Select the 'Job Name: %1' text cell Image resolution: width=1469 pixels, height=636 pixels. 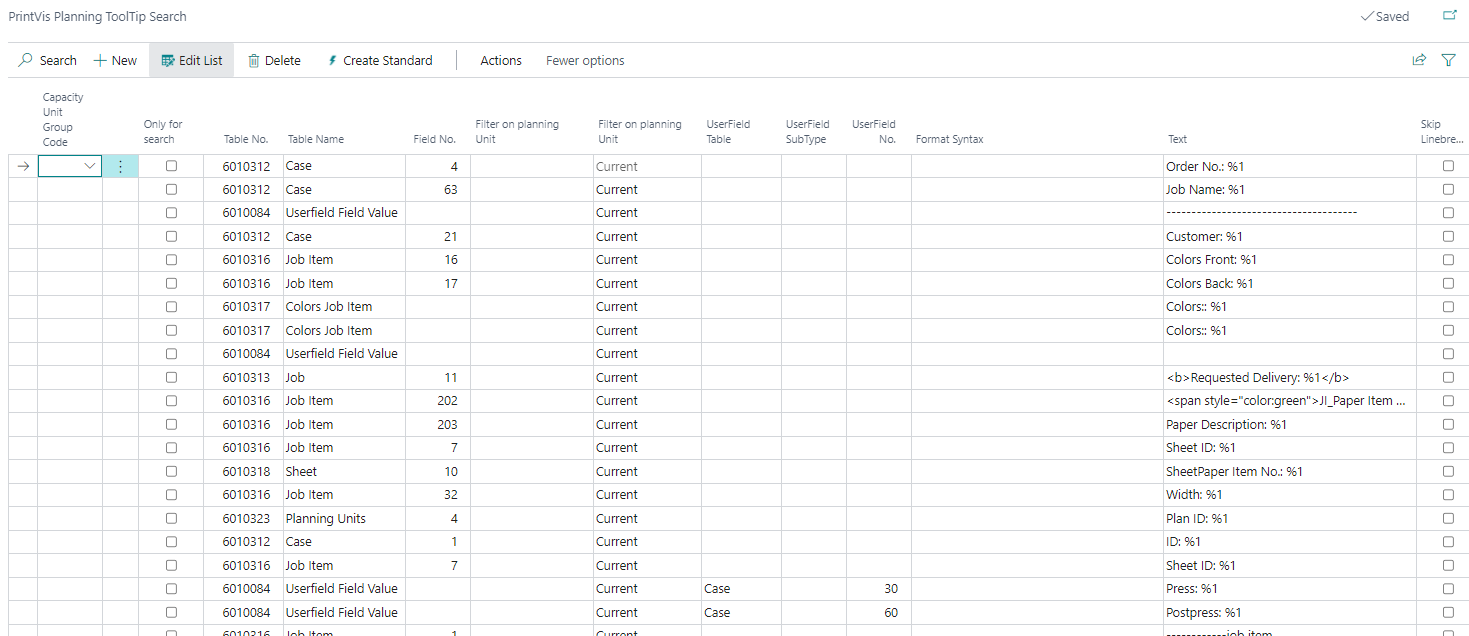point(1290,190)
